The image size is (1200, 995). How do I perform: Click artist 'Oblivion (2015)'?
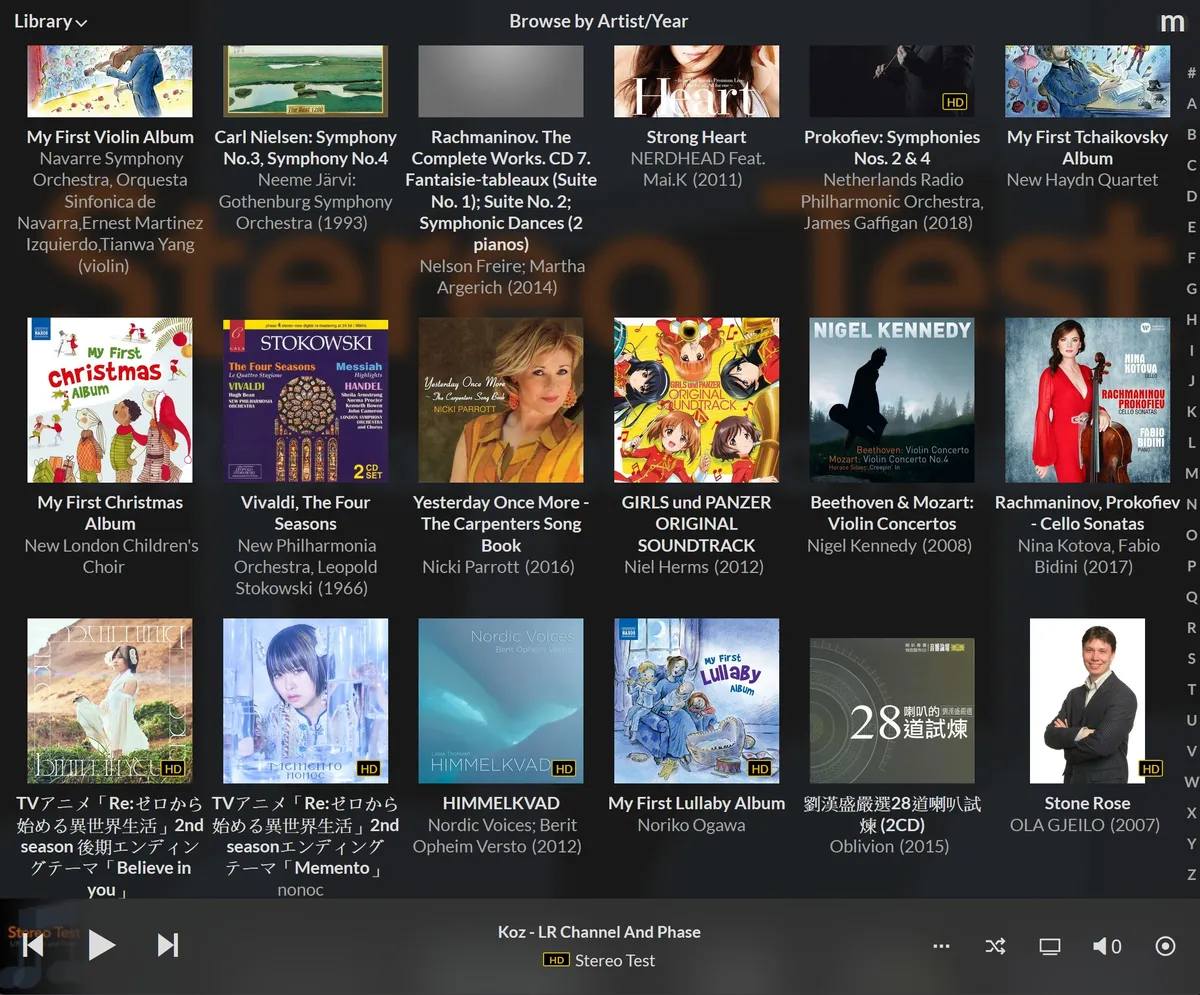(890, 846)
